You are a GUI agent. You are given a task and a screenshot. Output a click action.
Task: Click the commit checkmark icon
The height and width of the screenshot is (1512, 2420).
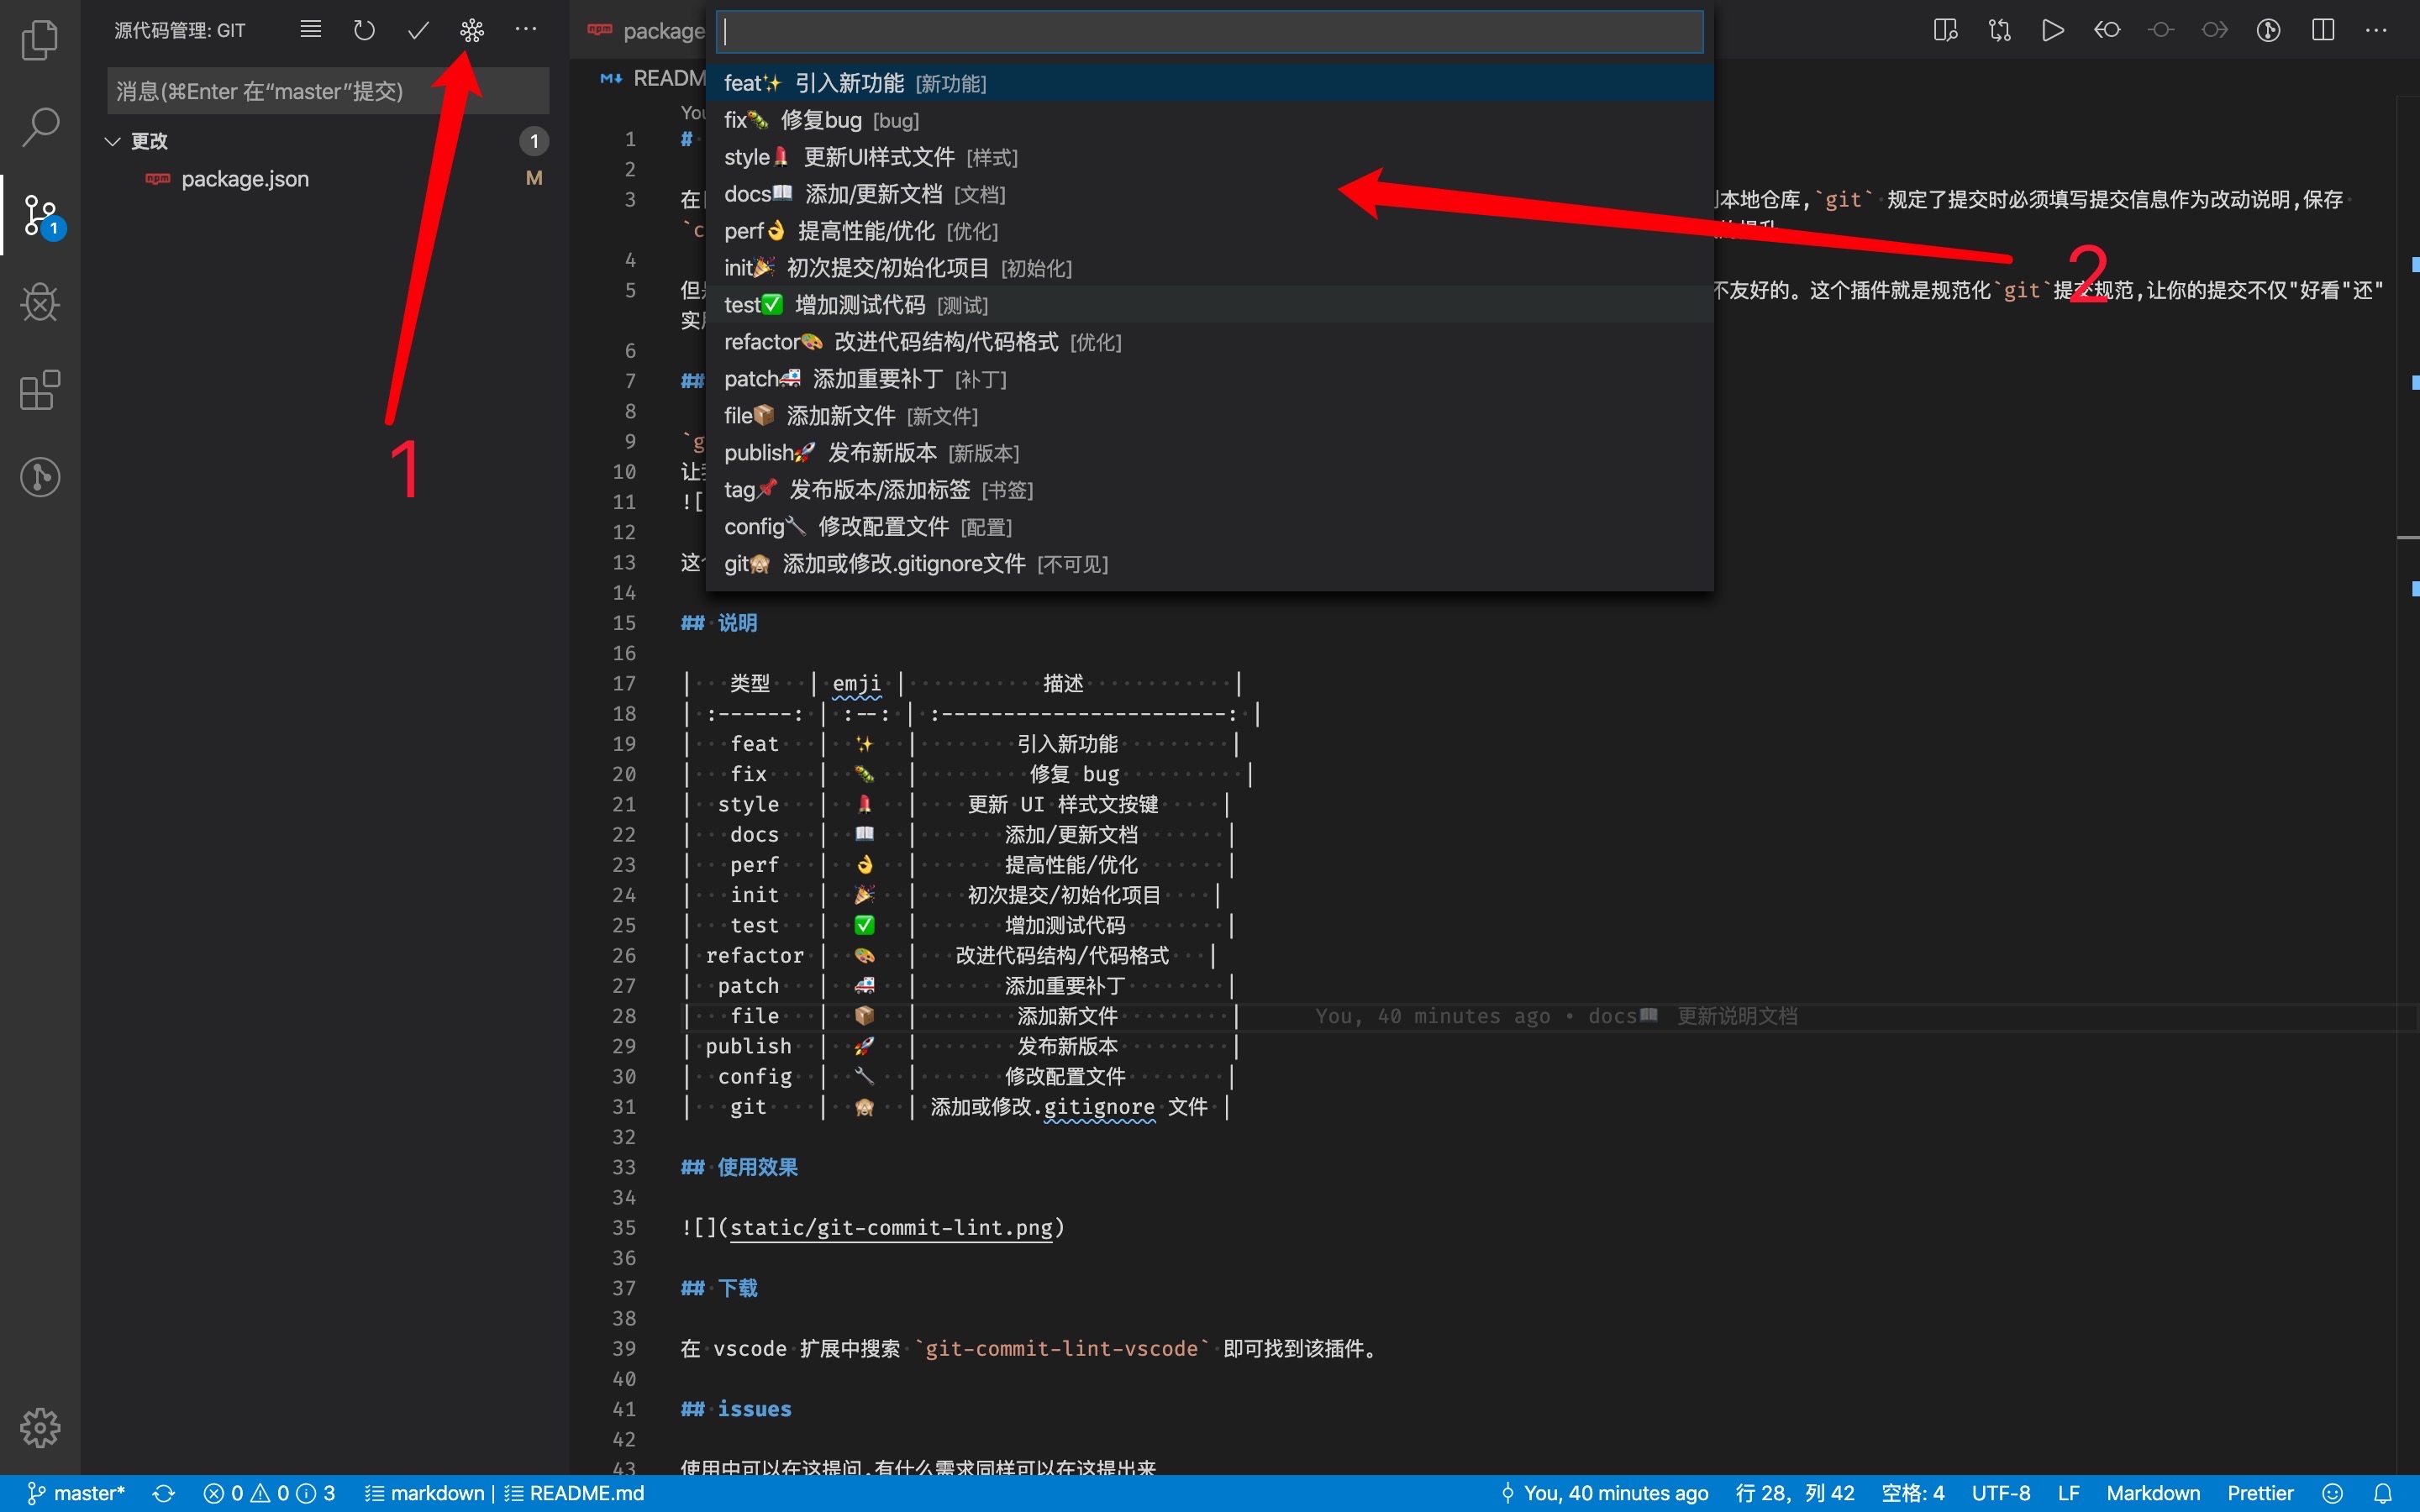[x=418, y=30]
